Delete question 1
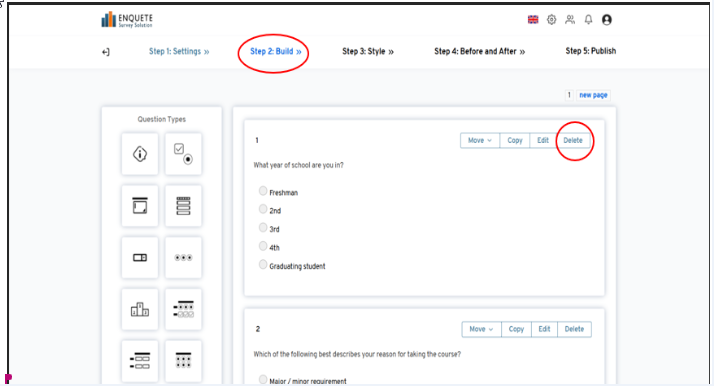 (573, 141)
